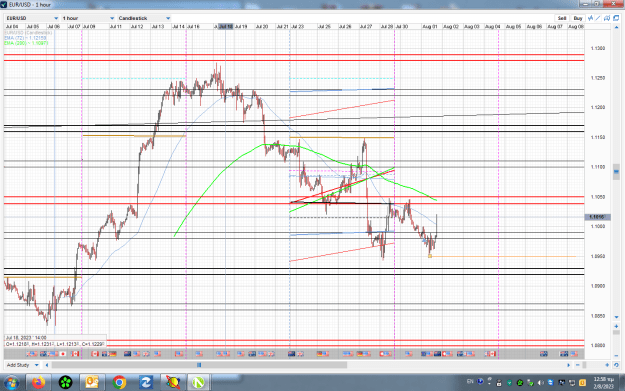Image resolution: width=625 pixels, height=391 pixels.
Task: Click the EUR/USD (Candlestick) legend label
Action: click(28, 32)
